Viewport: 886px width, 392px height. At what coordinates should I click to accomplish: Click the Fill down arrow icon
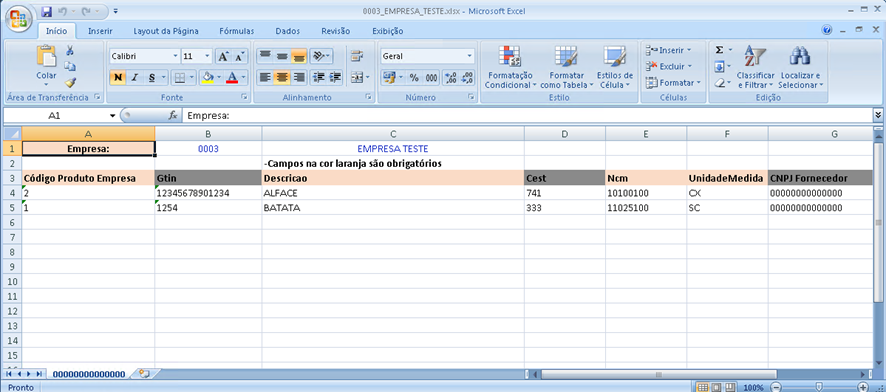719,67
